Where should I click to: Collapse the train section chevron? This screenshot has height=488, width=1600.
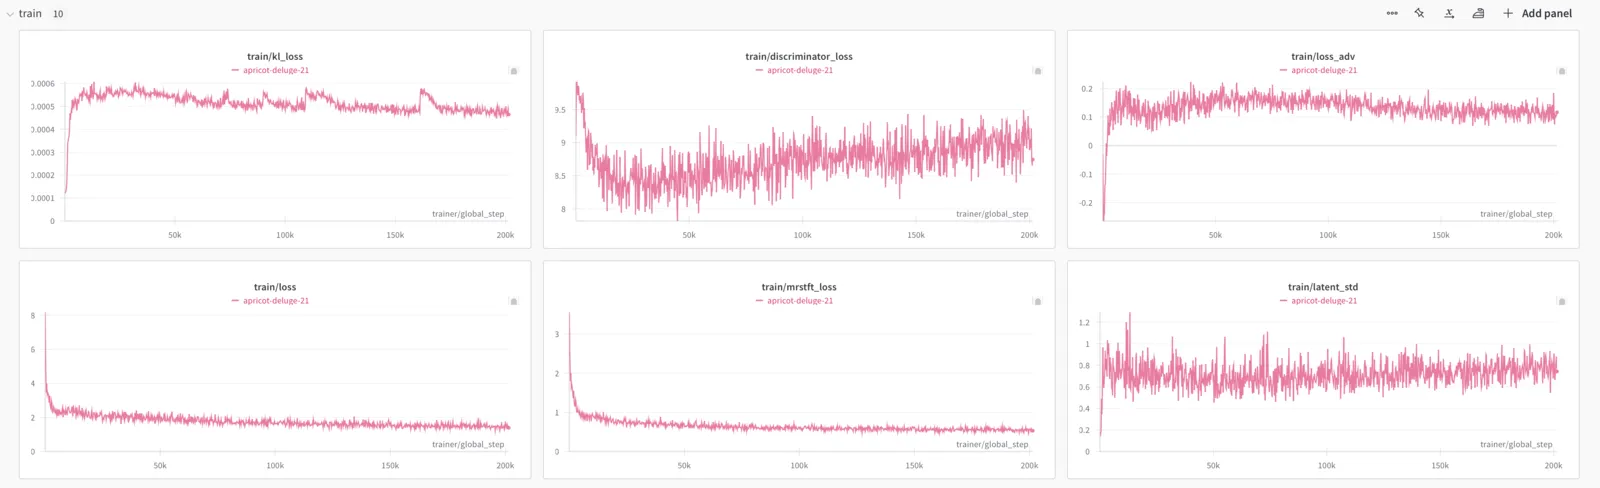(x=10, y=14)
